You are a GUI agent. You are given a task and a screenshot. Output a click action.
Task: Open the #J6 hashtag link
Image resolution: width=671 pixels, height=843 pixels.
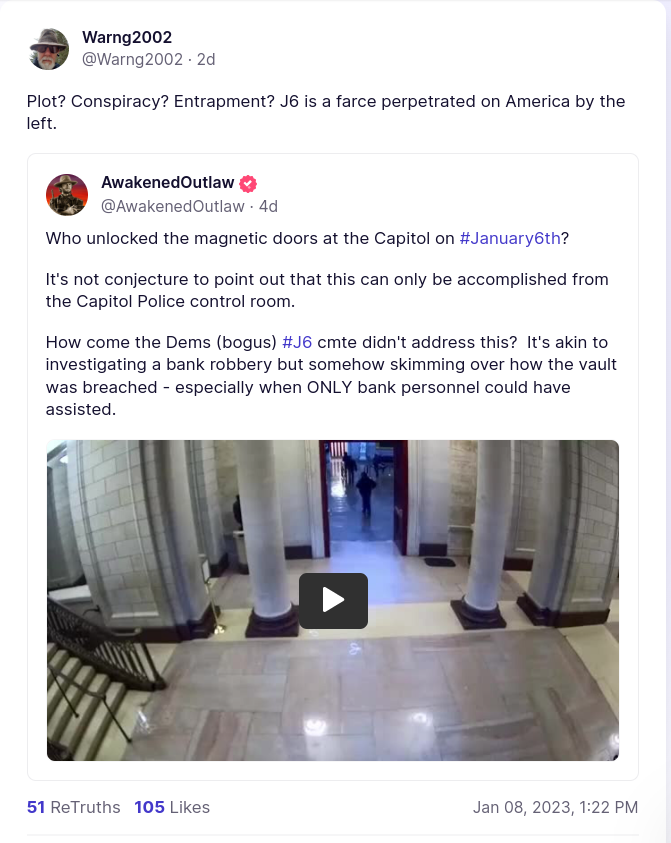(x=297, y=342)
